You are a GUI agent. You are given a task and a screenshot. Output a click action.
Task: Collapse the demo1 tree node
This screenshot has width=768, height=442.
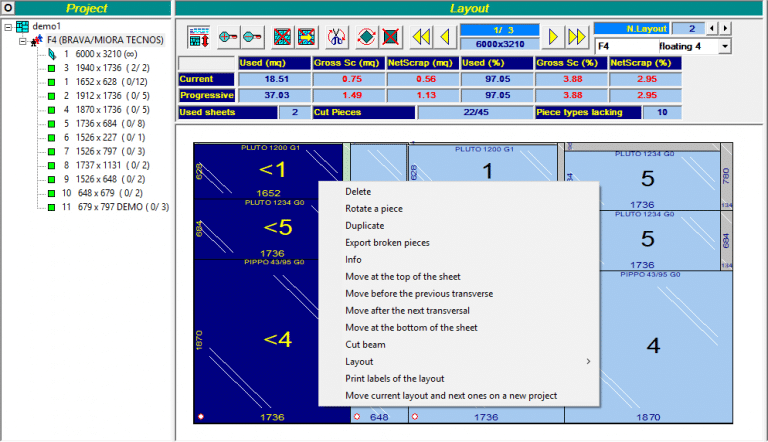point(8,27)
